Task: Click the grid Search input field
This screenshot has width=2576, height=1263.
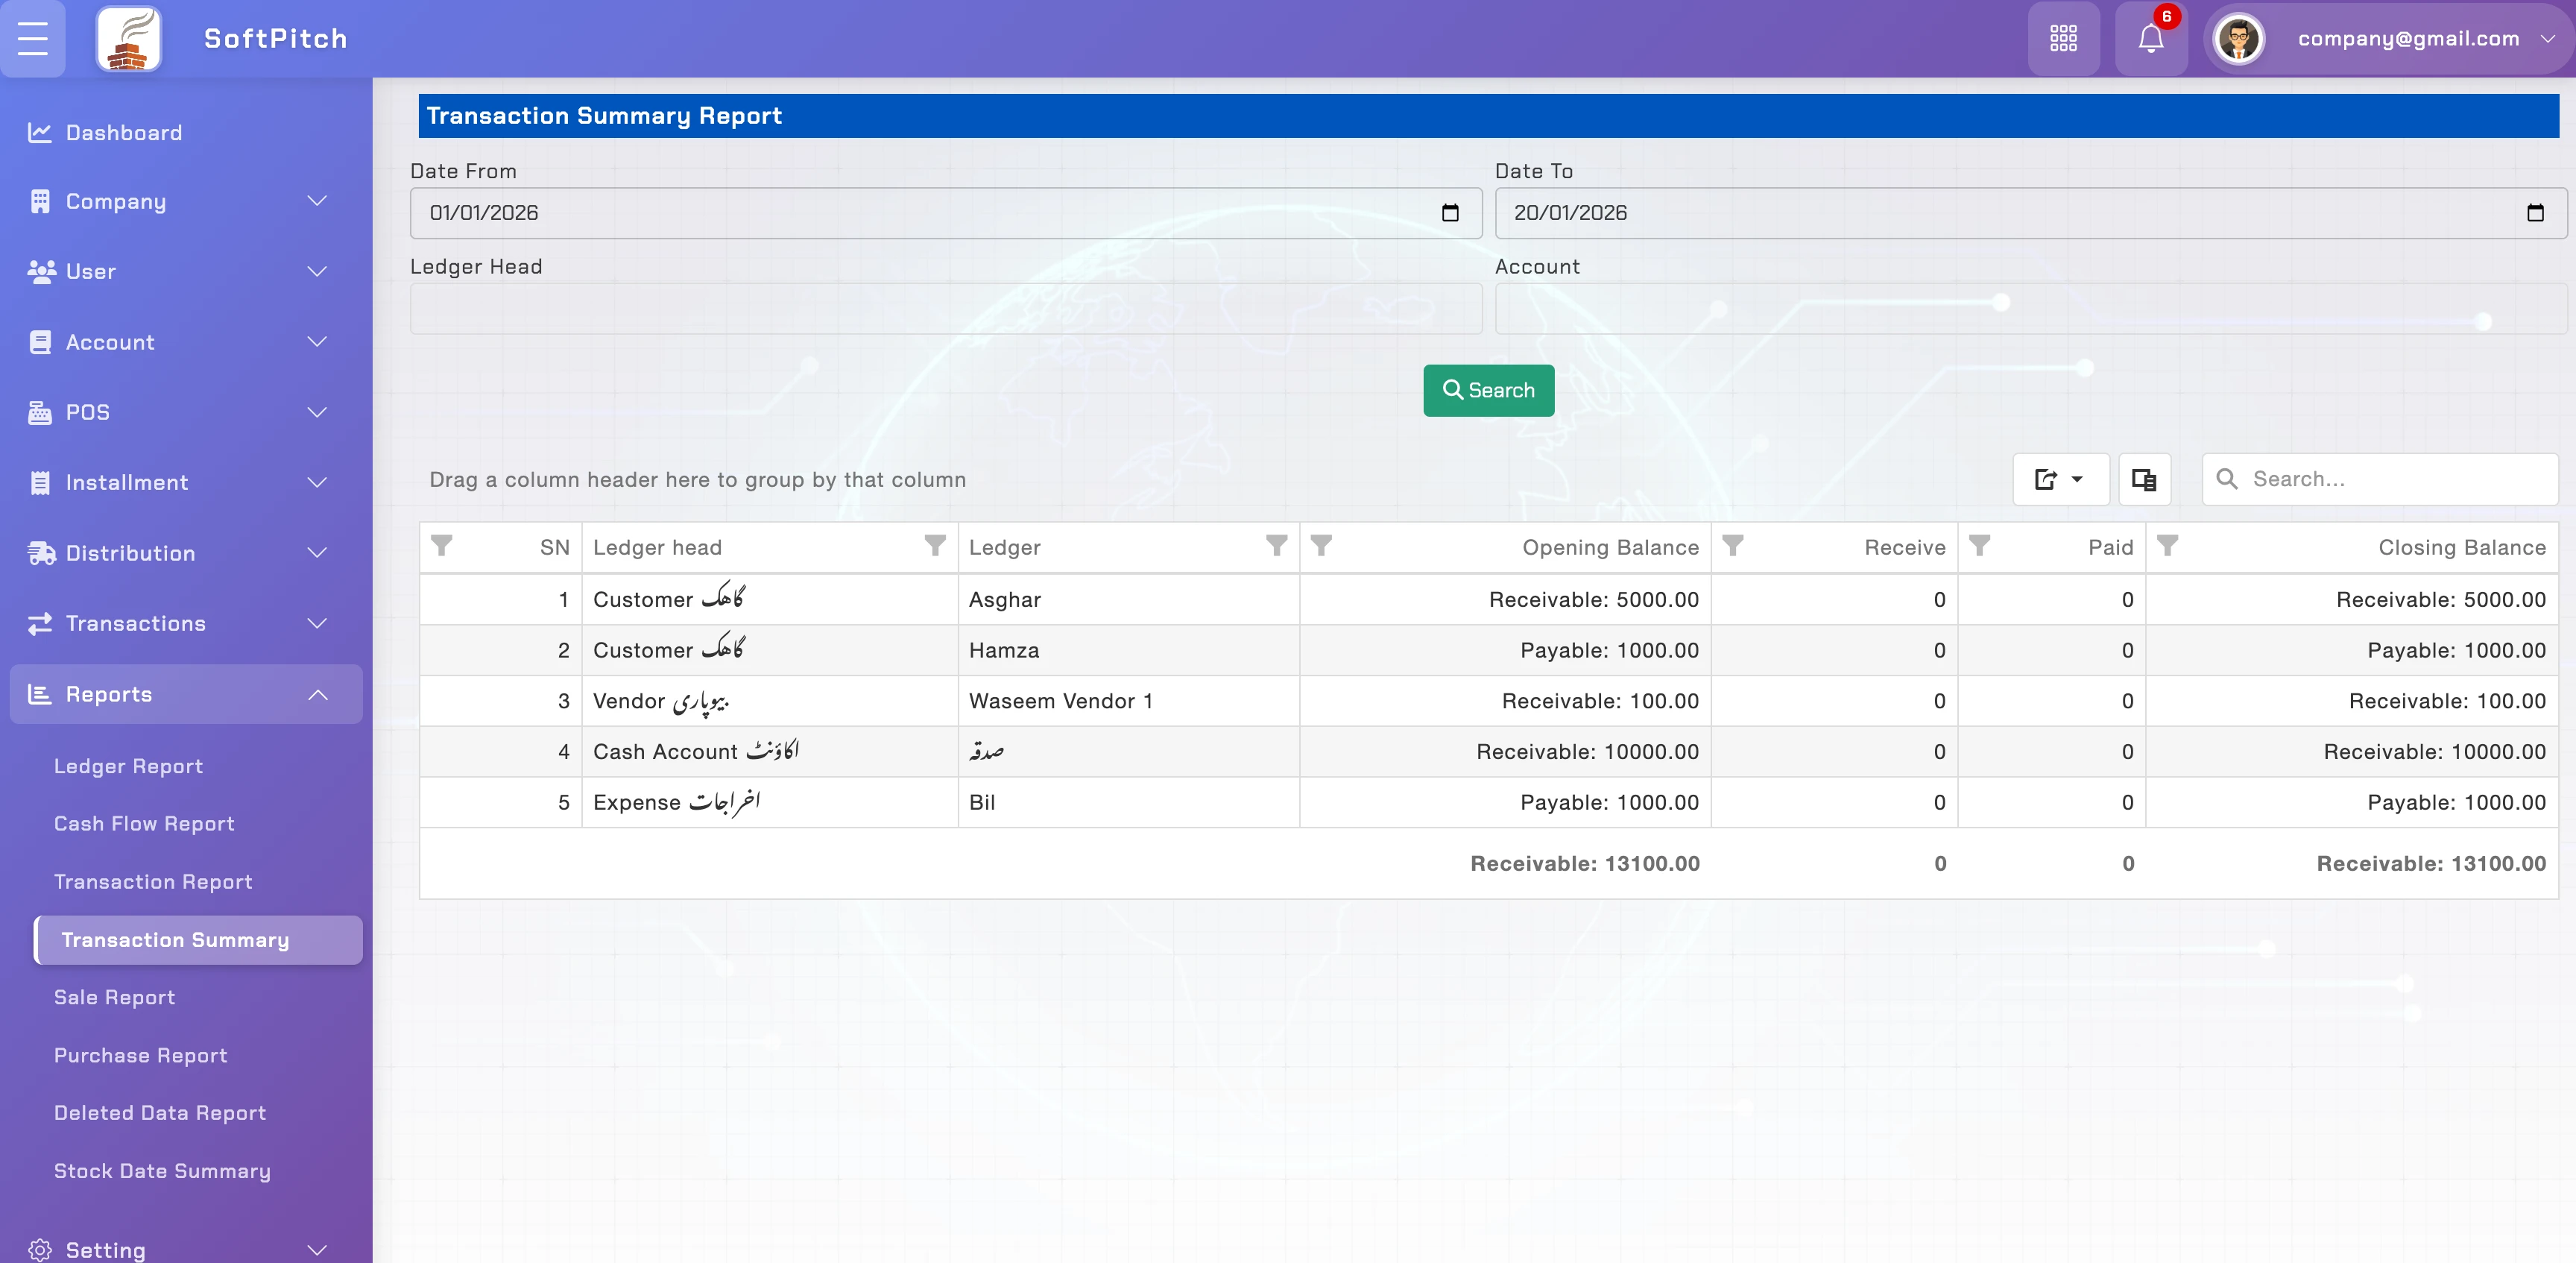Action: (x=2396, y=479)
